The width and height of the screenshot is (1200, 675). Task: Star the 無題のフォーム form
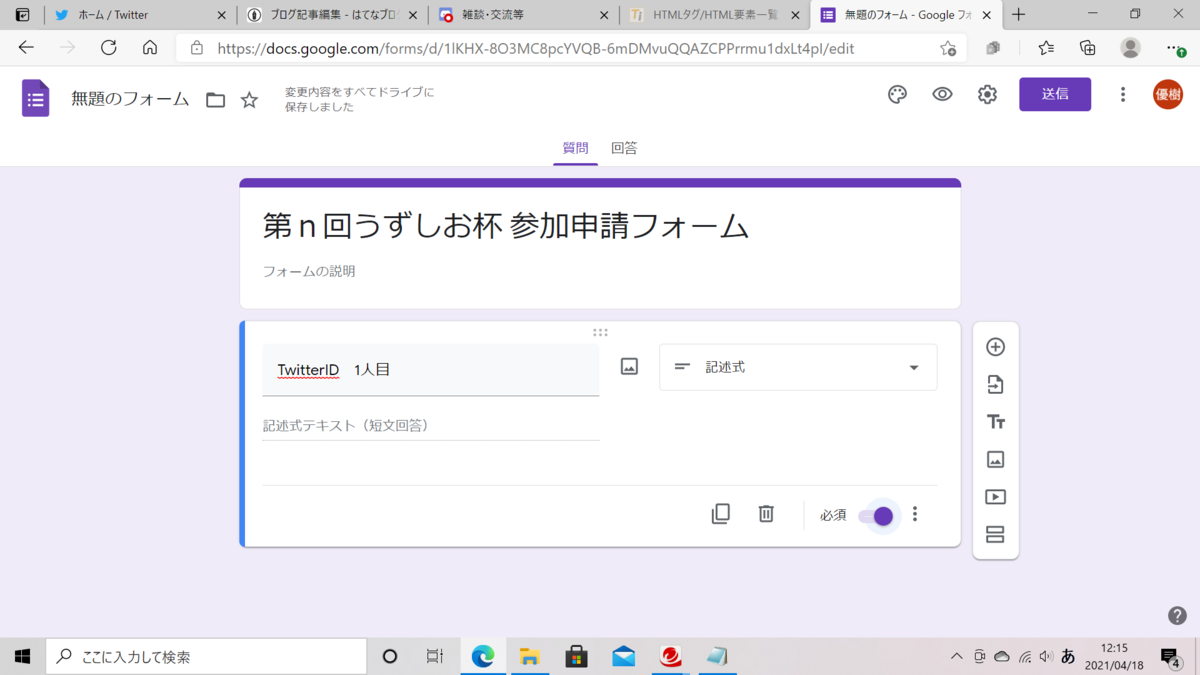(248, 99)
